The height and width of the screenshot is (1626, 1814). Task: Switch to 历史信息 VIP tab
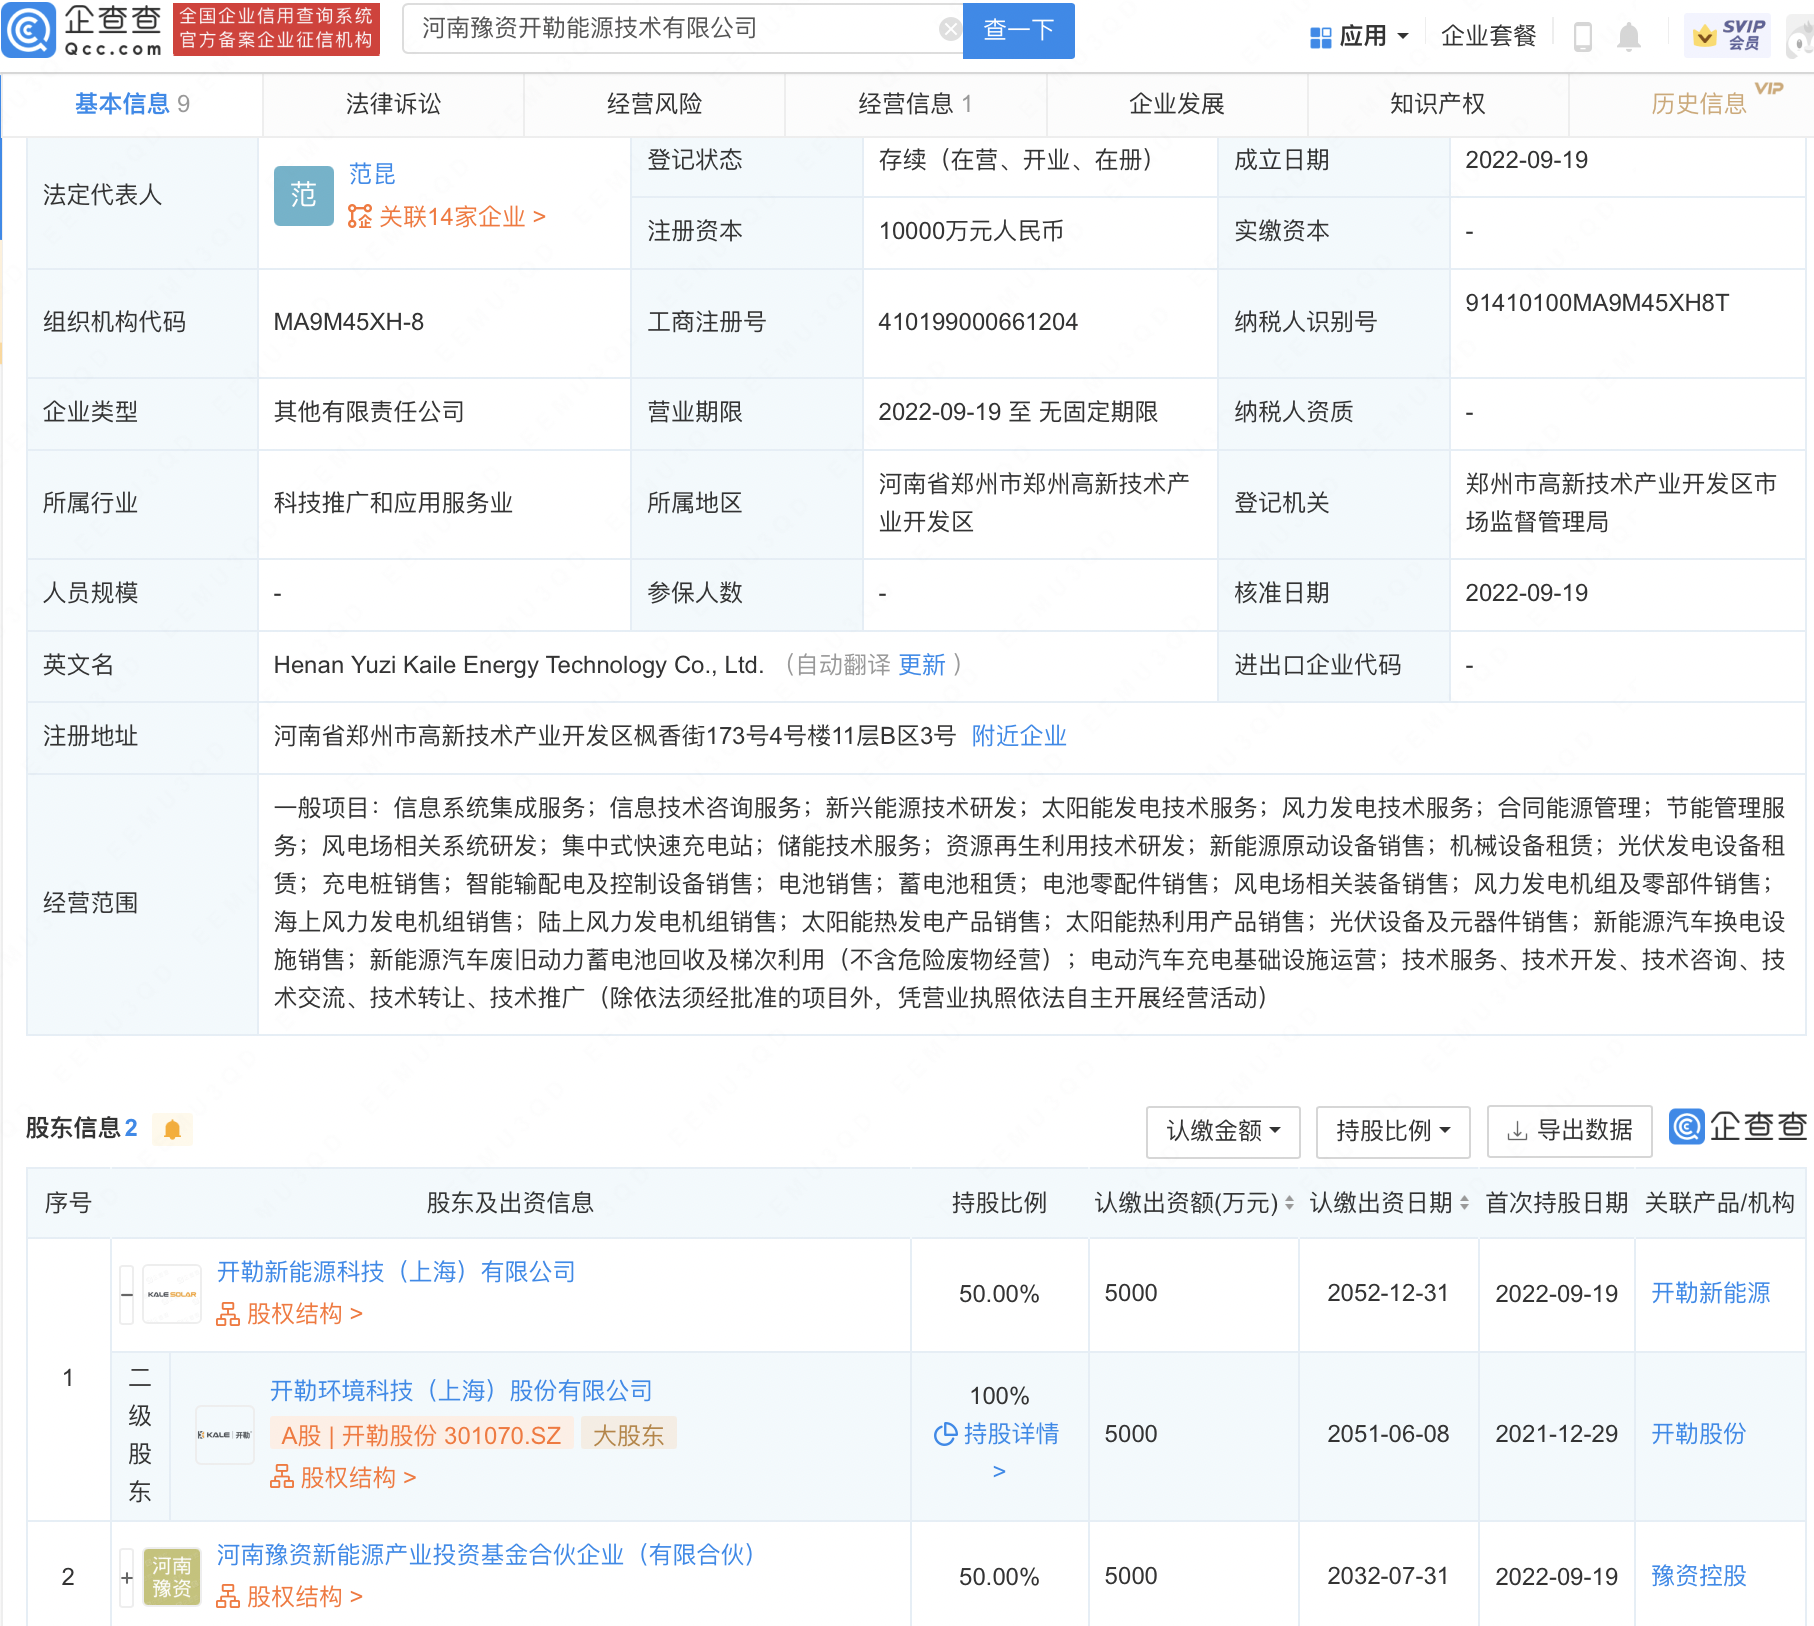tap(1698, 104)
